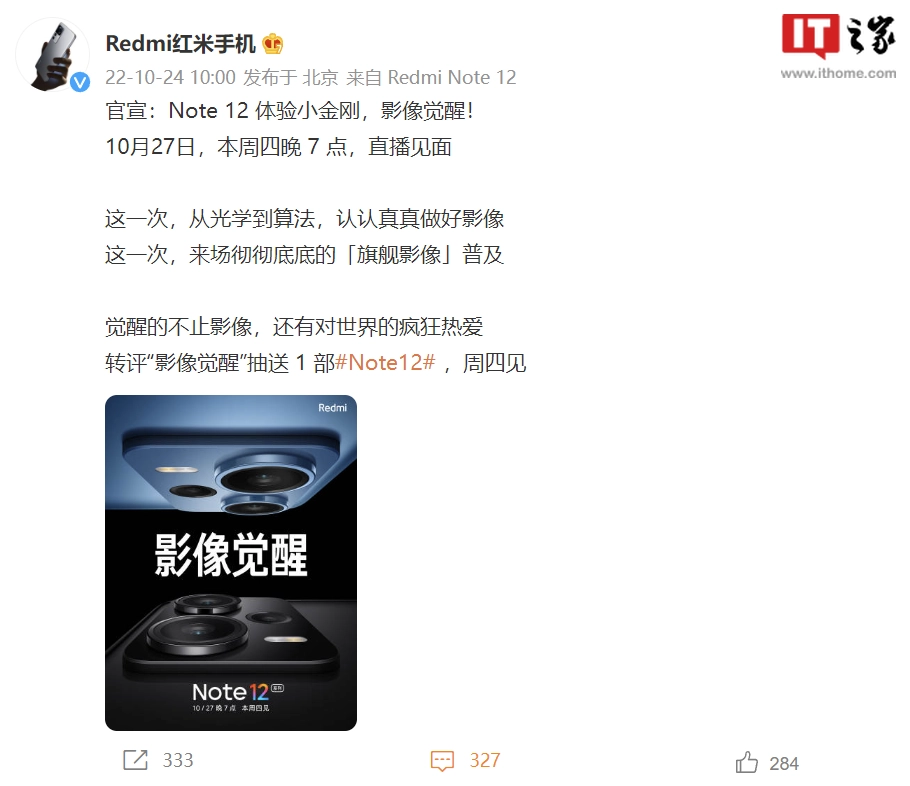Click the 来自 Redmi Note 12 source link
Viewport: 910px width, 786px height.
[431, 77]
